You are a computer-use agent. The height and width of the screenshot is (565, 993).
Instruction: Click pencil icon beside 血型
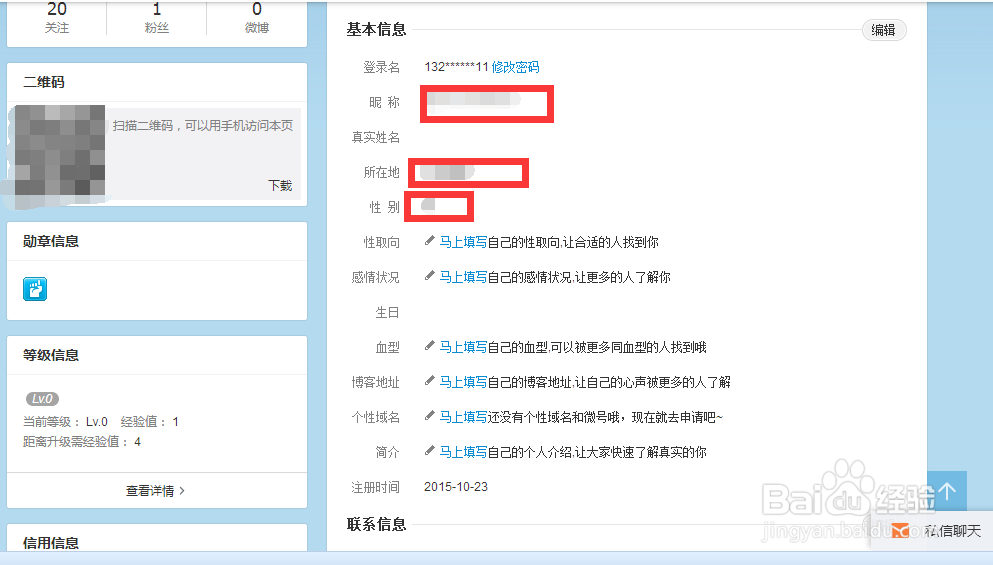pos(429,346)
